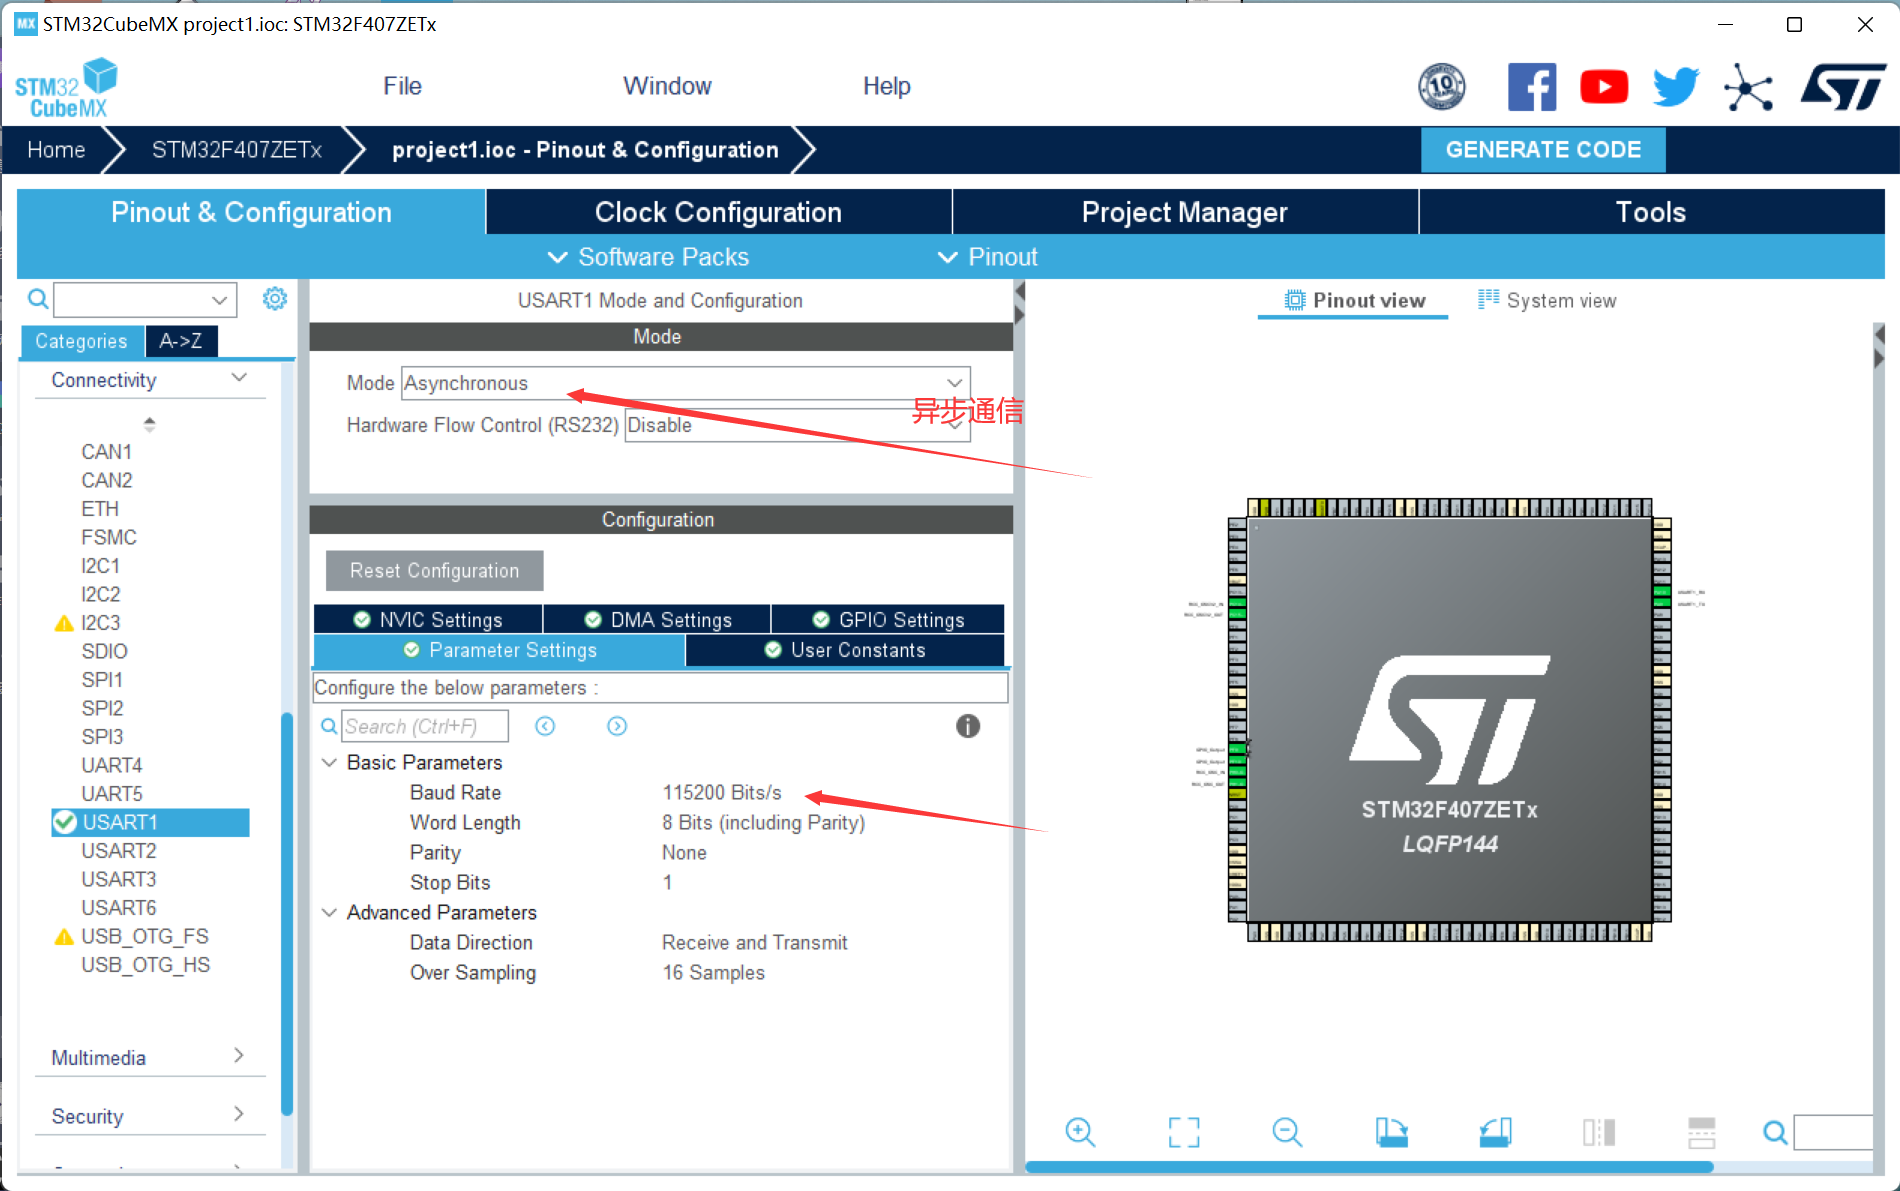Screen dimensions: 1900x1191
Task: Switch to Project Manager tab
Action: click(1185, 212)
